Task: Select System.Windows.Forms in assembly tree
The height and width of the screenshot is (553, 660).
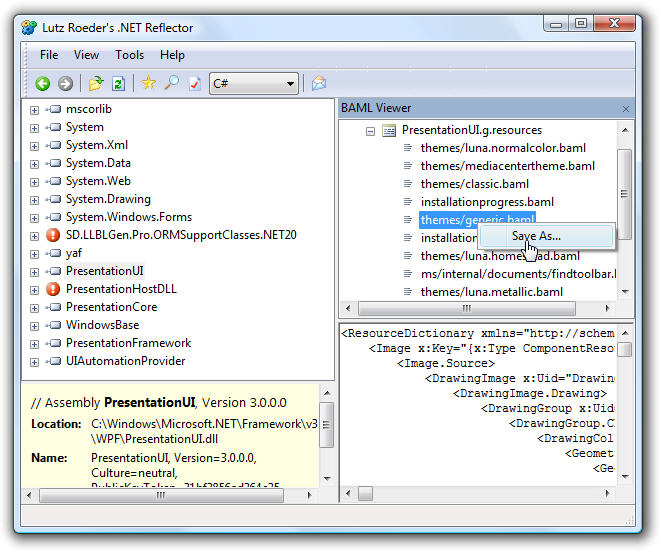Action: click(x=128, y=217)
